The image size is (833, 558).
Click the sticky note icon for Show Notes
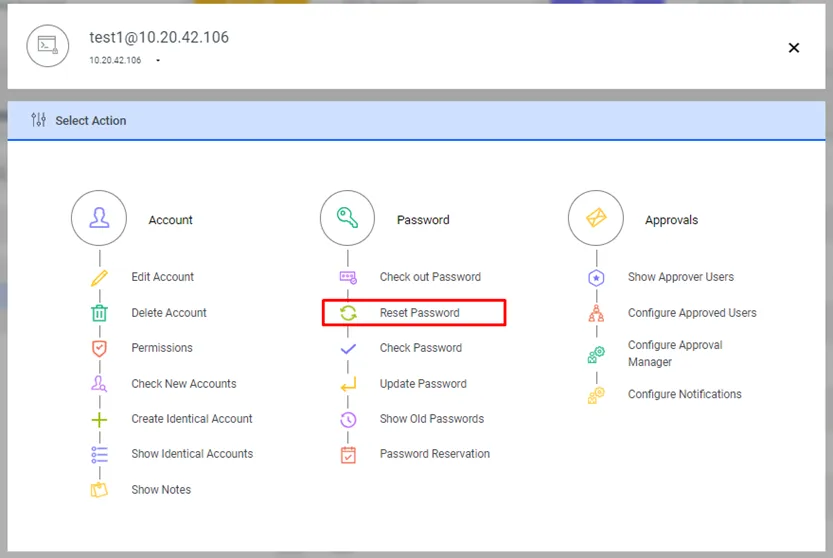[99, 489]
